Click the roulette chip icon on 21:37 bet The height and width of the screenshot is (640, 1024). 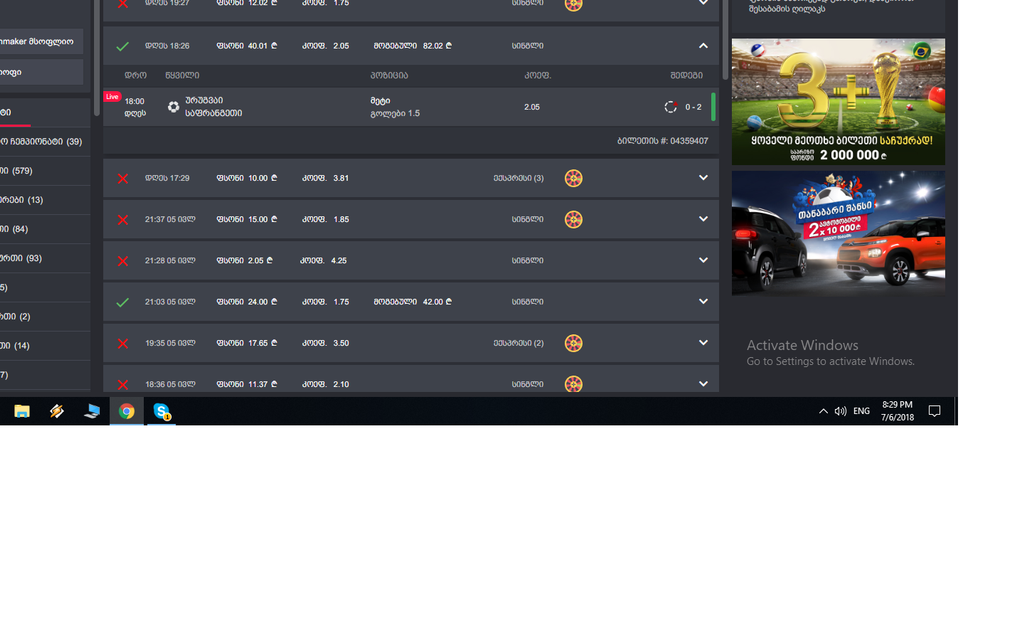[573, 219]
